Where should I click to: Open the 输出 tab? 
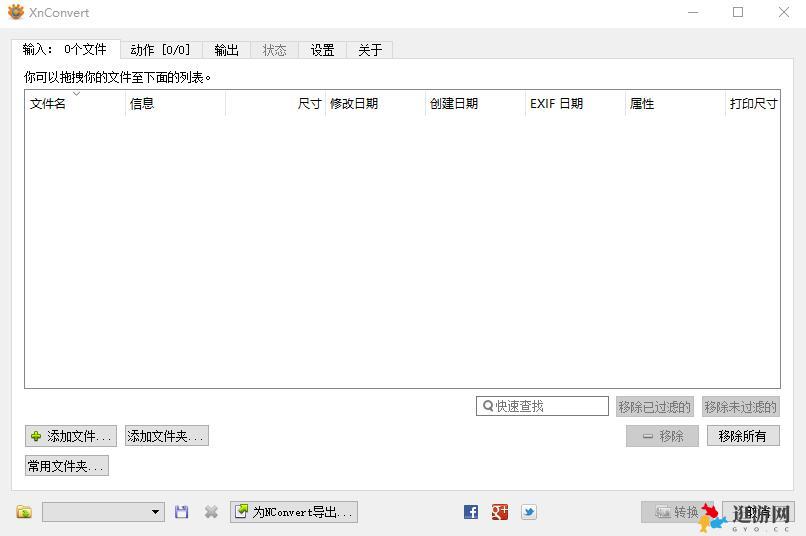227,50
